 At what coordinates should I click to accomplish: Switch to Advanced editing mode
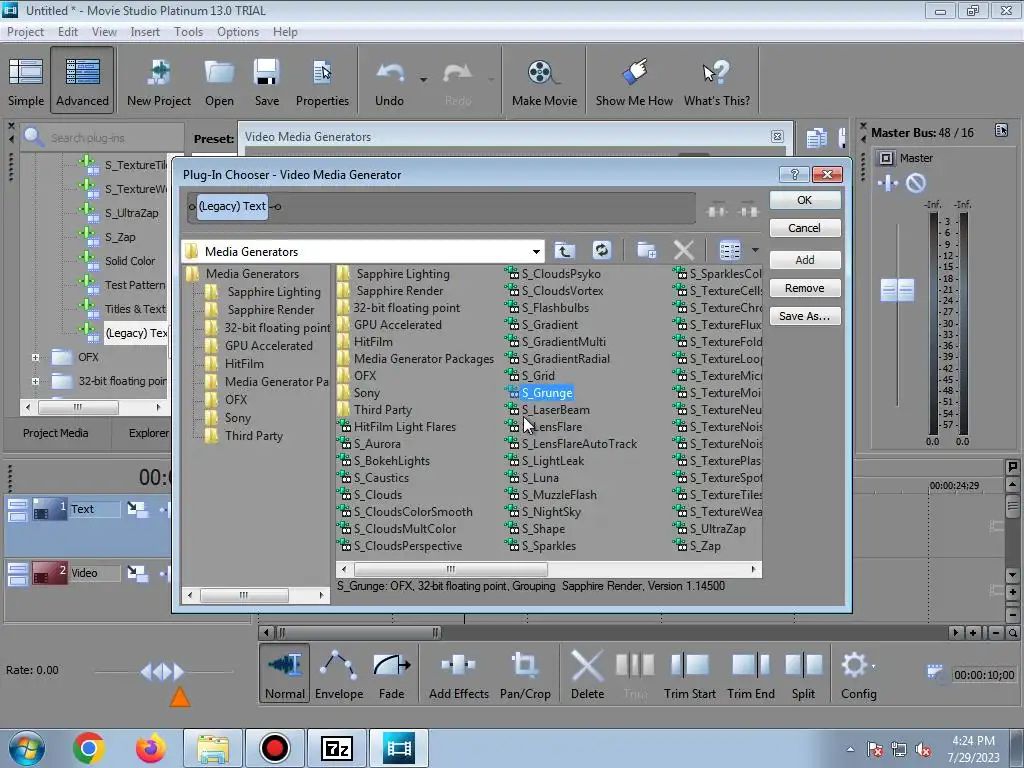tap(82, 82)
